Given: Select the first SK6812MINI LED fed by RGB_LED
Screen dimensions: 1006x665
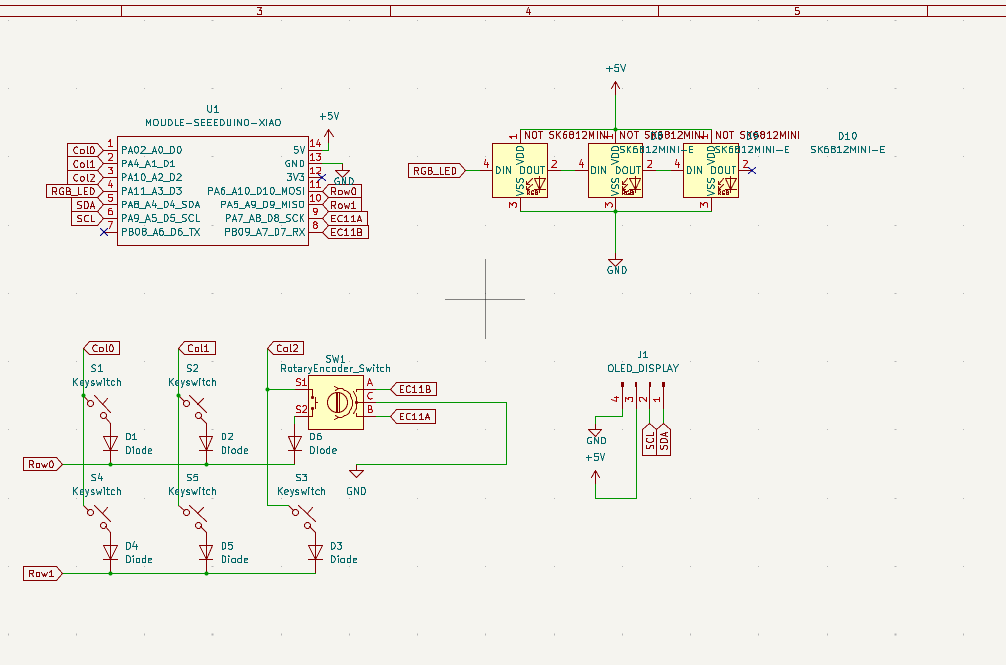Looking at the screenshot, I should pyautogui.click(x=520, y=171).
